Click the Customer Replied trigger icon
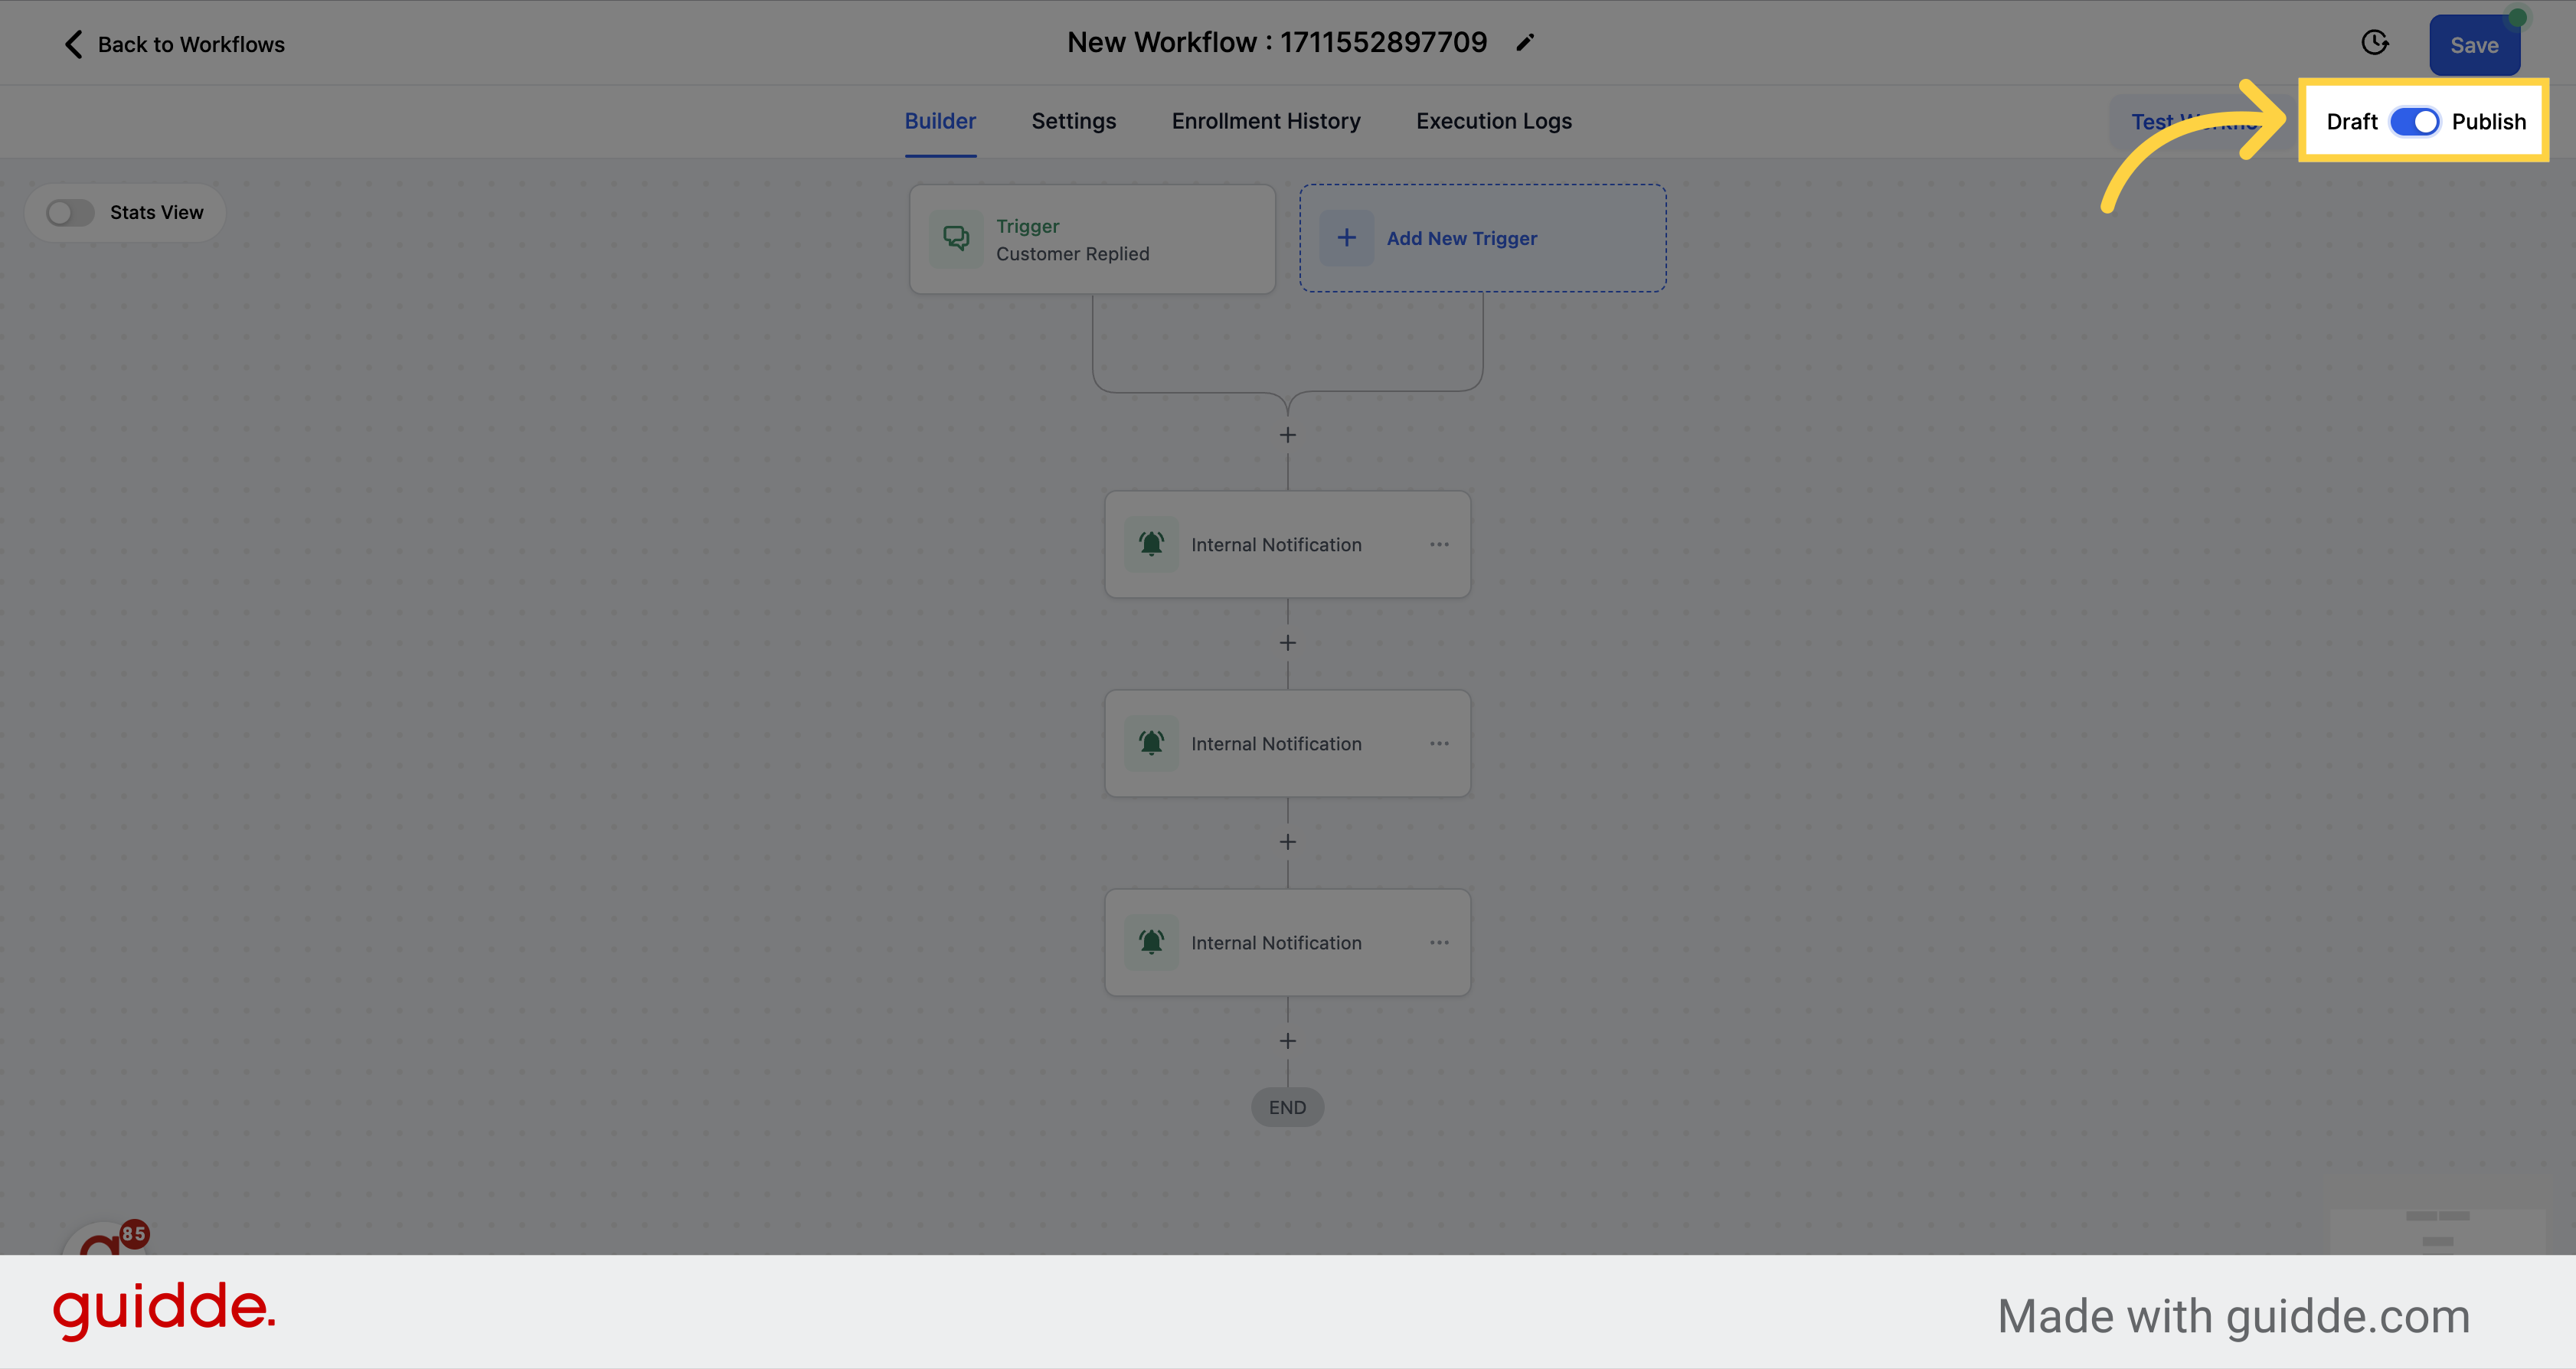This screenshot has width=2576, height=1369. point(954,238)
